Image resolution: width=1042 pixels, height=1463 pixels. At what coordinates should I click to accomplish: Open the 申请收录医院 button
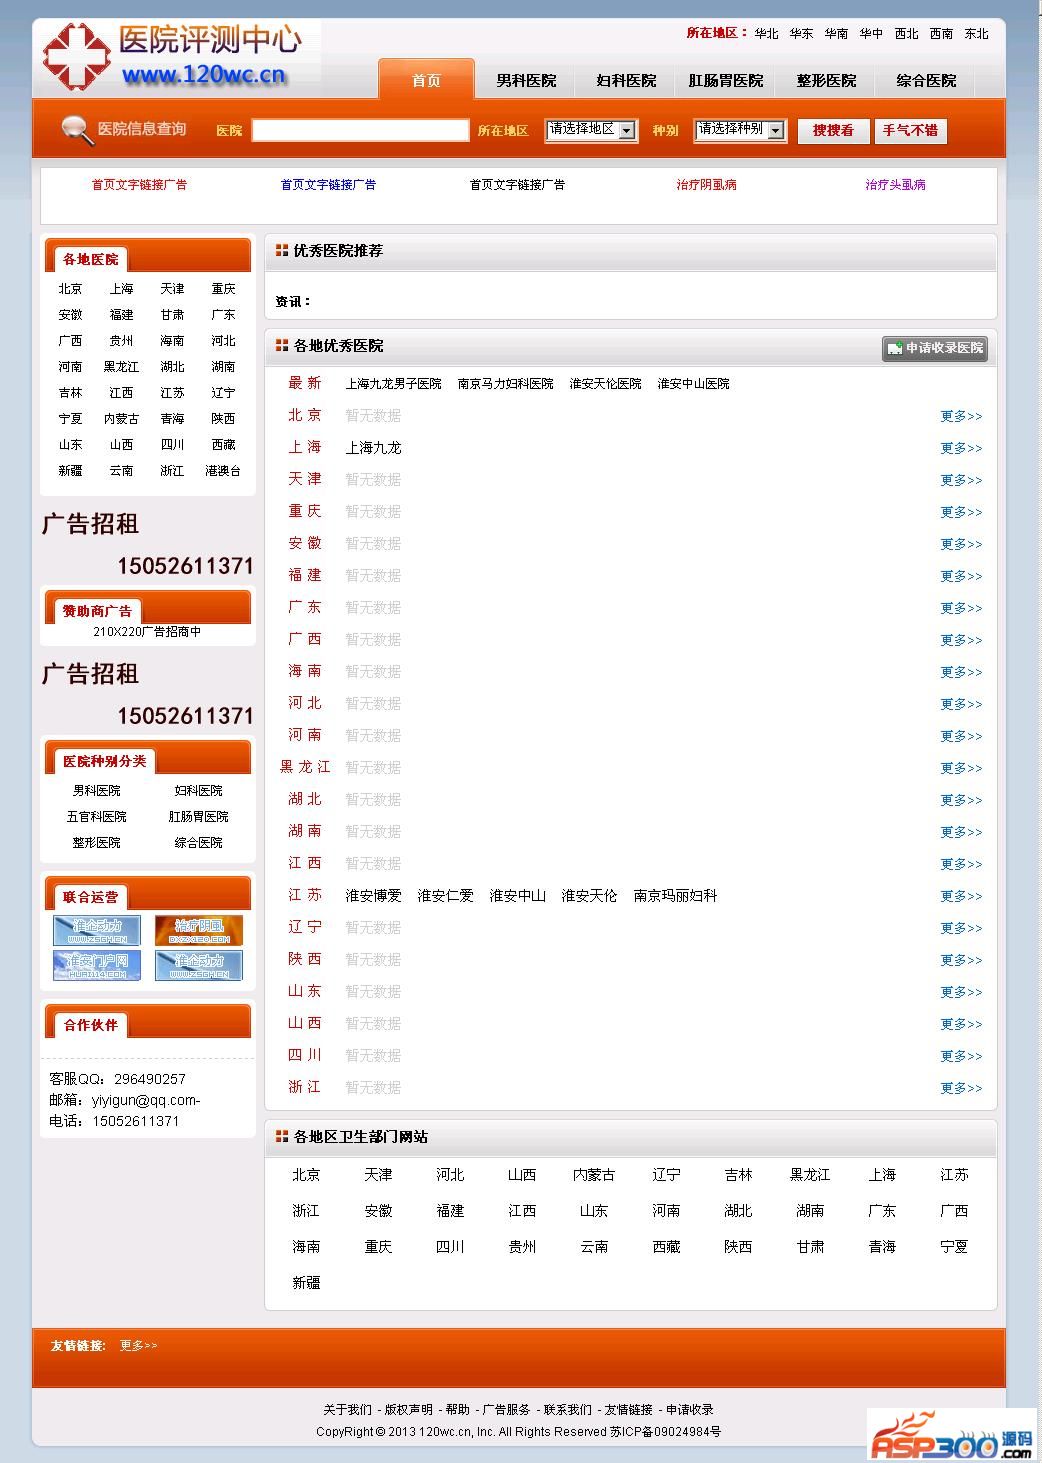[x=935, y=348]
